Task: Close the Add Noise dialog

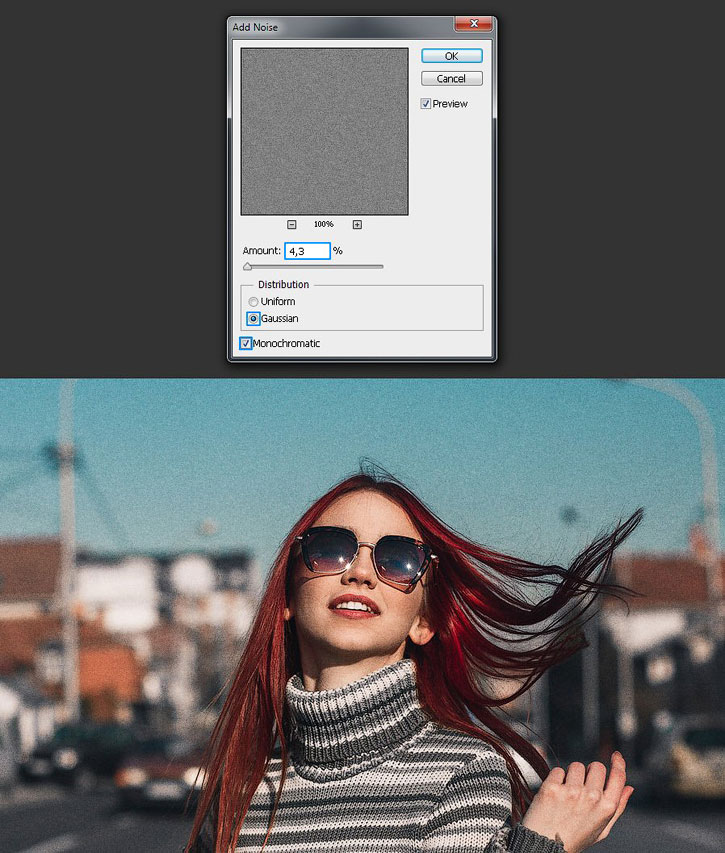Action: 473,23
